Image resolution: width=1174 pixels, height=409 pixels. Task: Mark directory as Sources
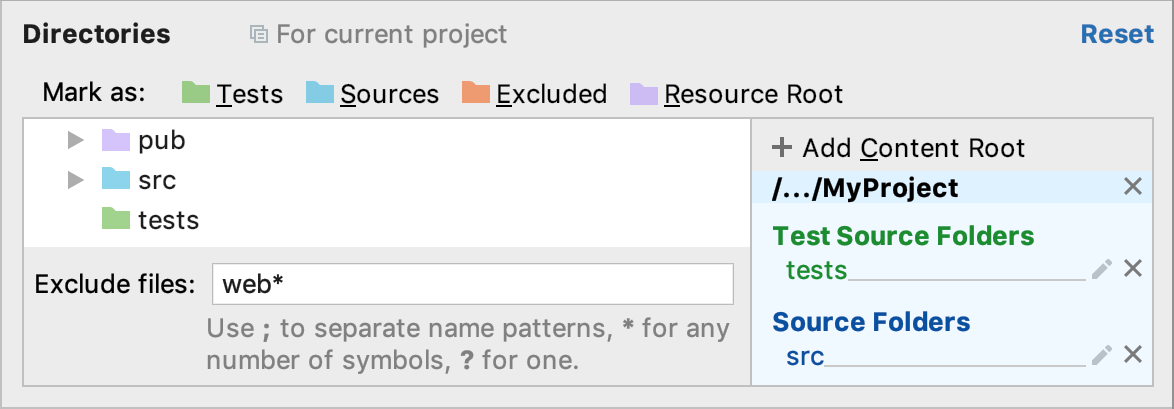click(x=372, y=94)
